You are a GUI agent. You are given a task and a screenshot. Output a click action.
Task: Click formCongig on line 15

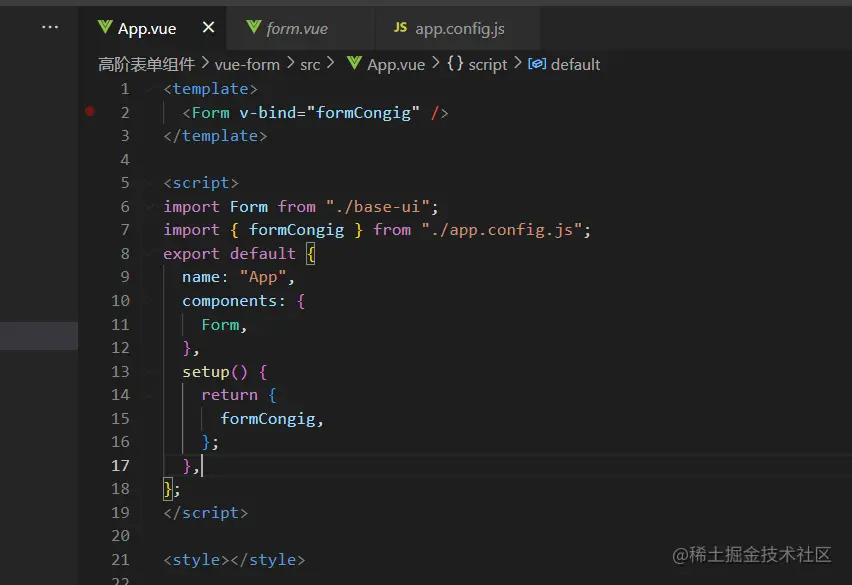click(x=268, y=419)
